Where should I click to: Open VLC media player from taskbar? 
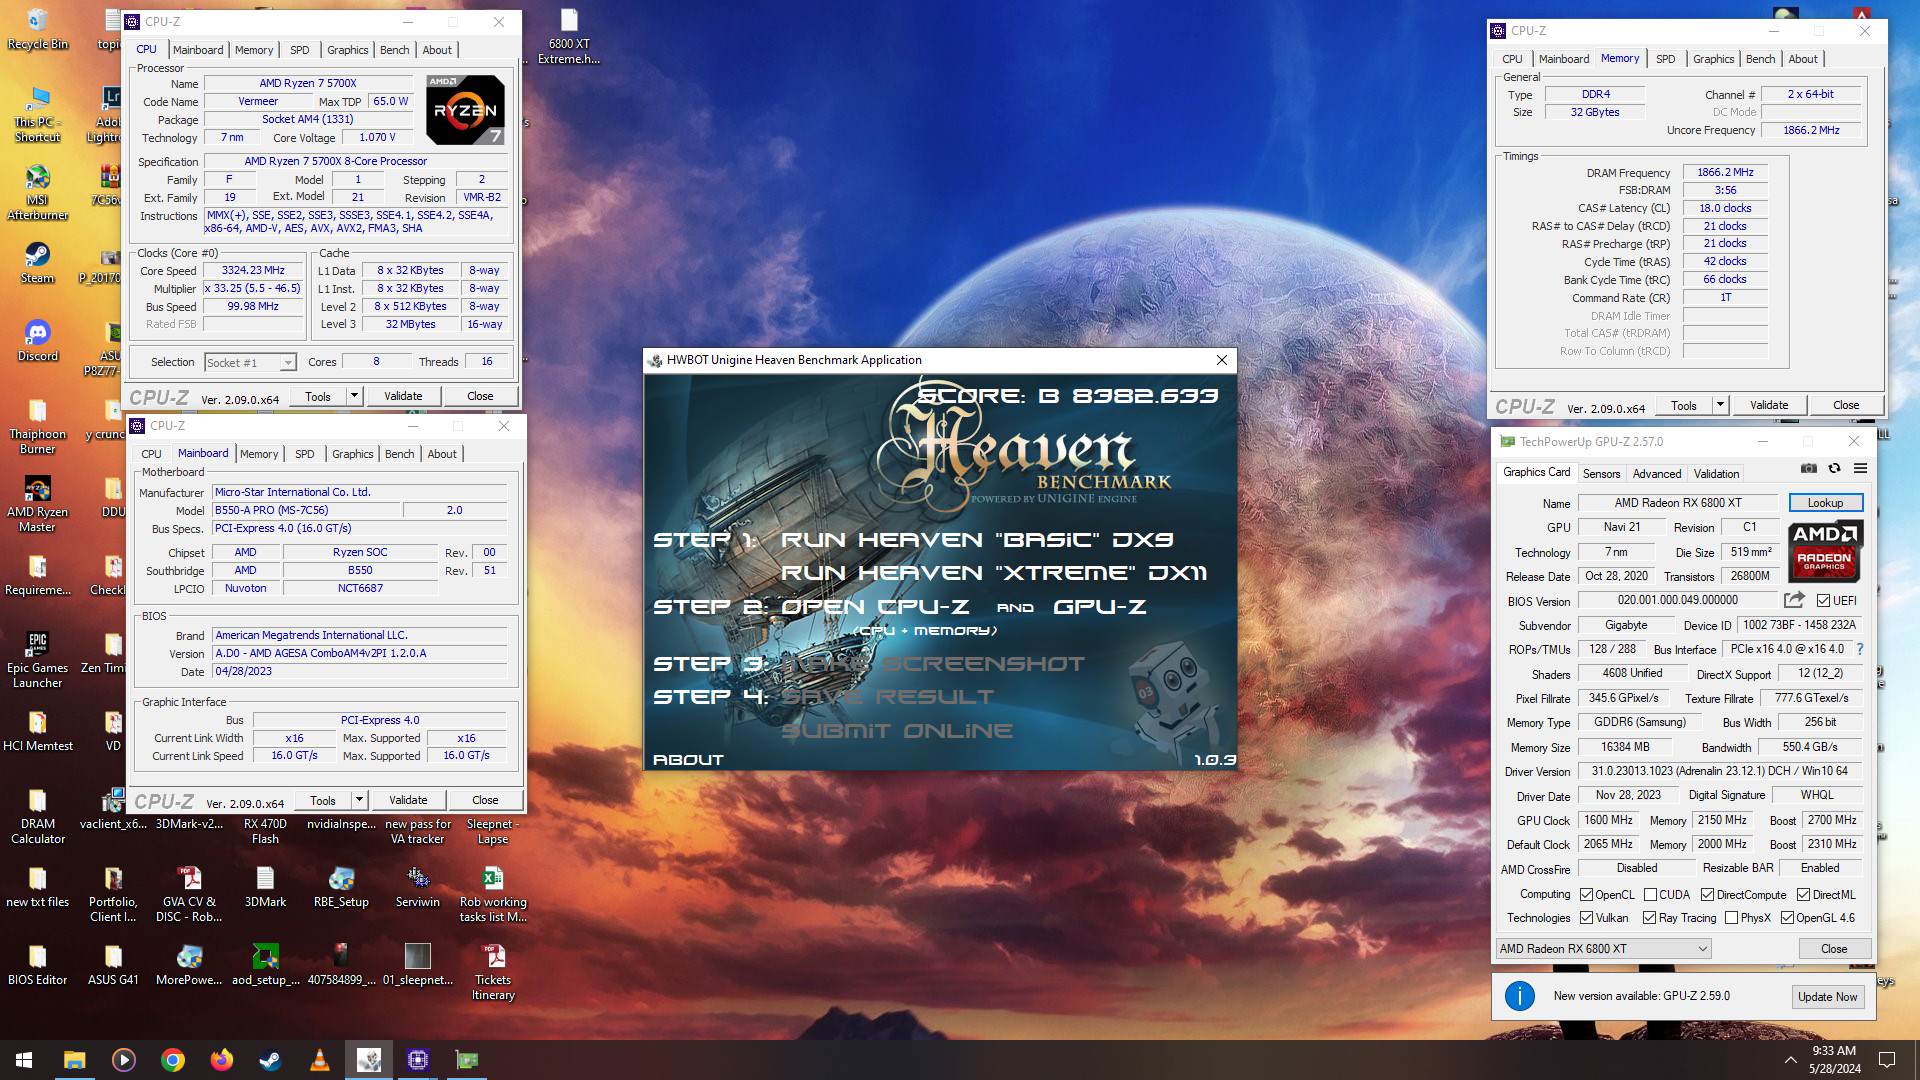319,1060
